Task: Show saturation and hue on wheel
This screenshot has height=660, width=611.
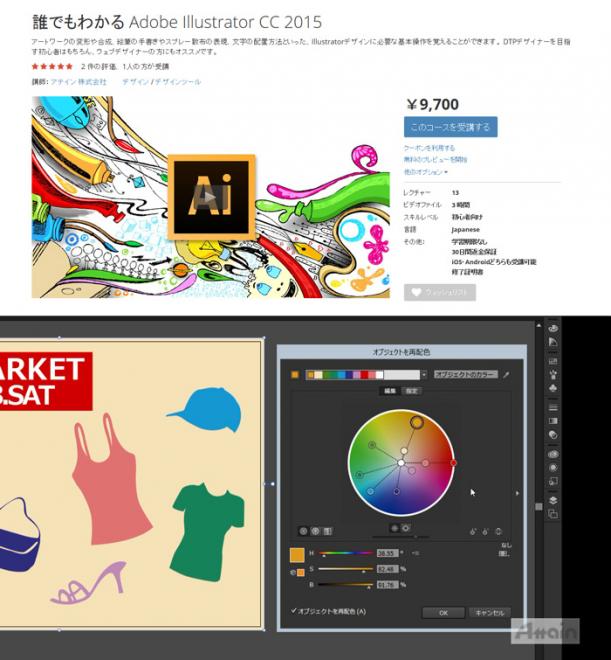Action: 395,528
